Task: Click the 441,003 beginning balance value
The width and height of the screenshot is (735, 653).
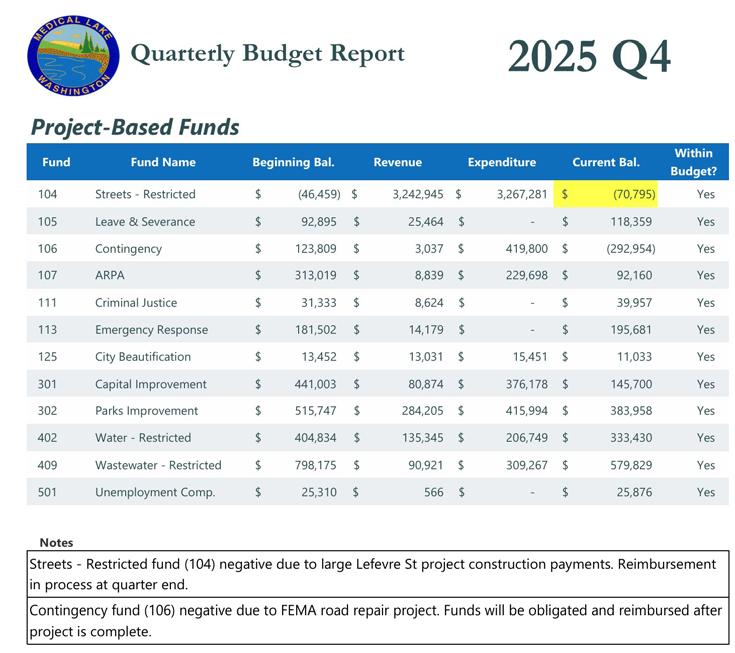Action: click(315, 384)
